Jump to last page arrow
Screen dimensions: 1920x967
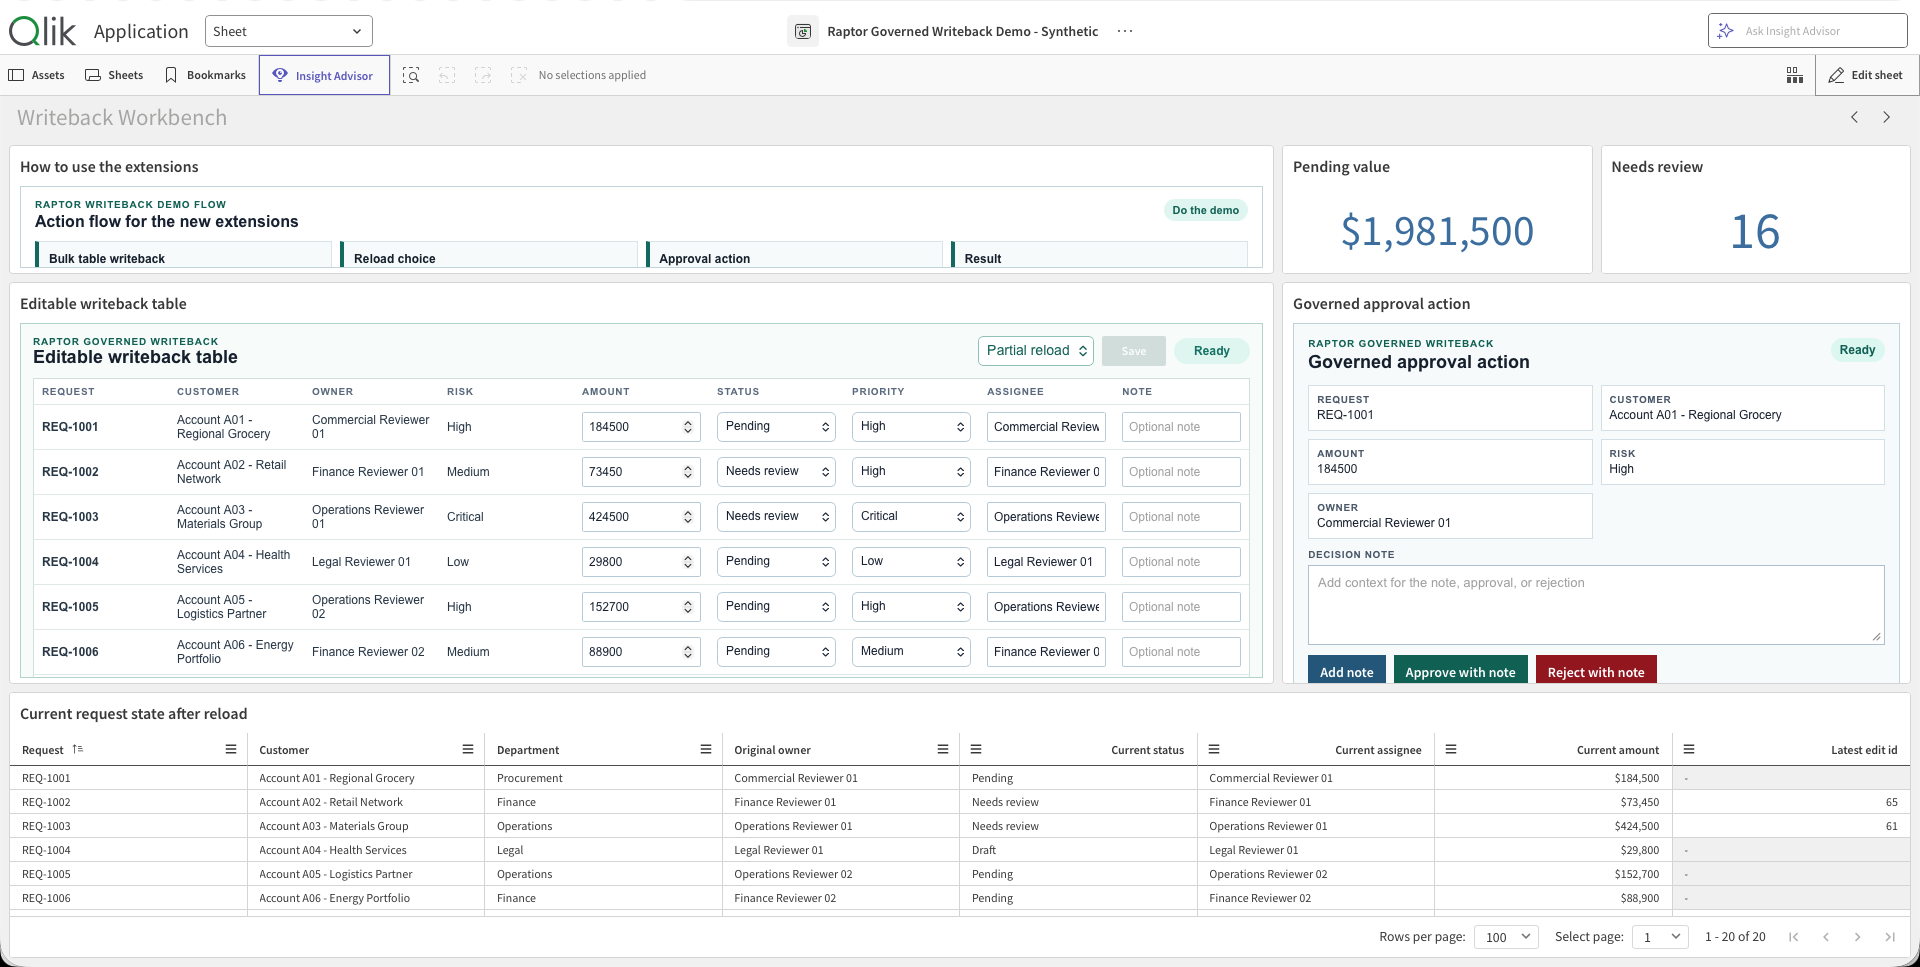pyautogui.click(x=1890, y=937)
